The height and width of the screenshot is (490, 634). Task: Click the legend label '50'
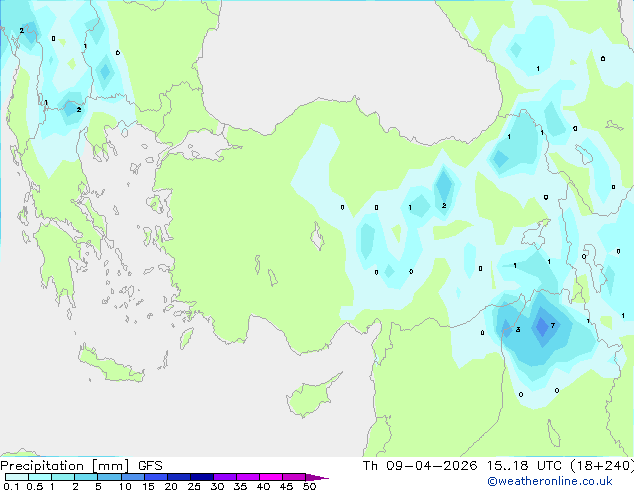309,486
